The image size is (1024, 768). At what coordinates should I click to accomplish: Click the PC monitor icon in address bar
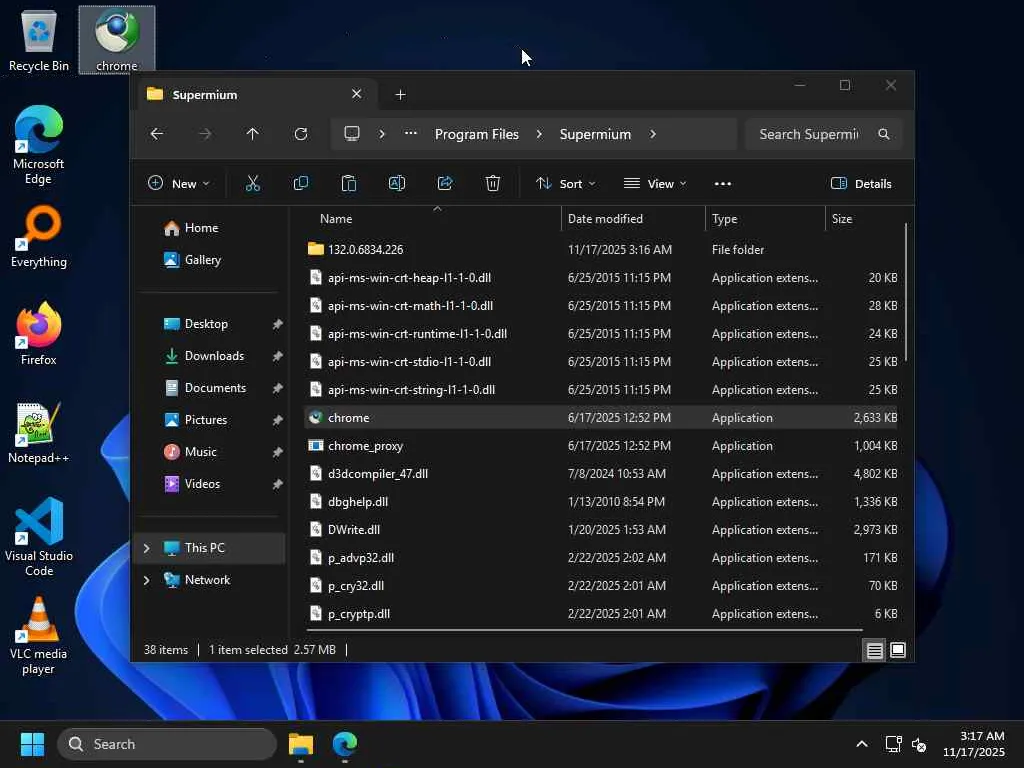coord(352,134)
